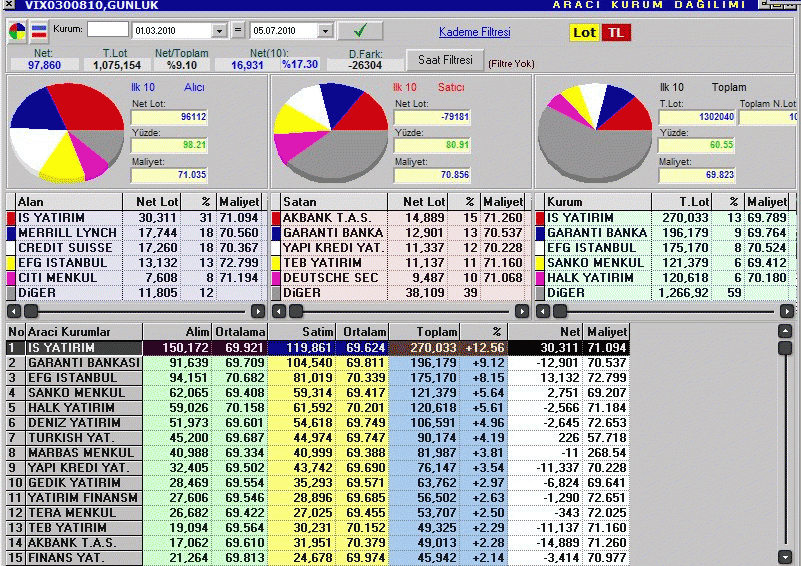Switch to Lot display mode
The height and width of the screenshot is (566, 801).
tap(584, 33)
